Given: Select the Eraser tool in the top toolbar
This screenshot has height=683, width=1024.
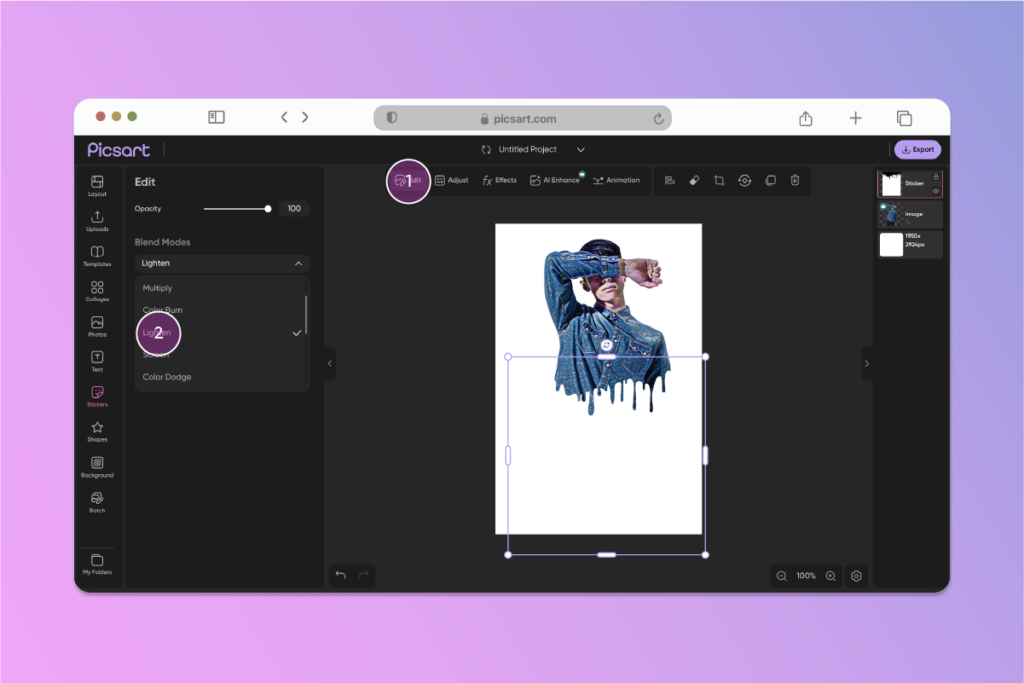Looking at the screenshot, I should (694, 180).
